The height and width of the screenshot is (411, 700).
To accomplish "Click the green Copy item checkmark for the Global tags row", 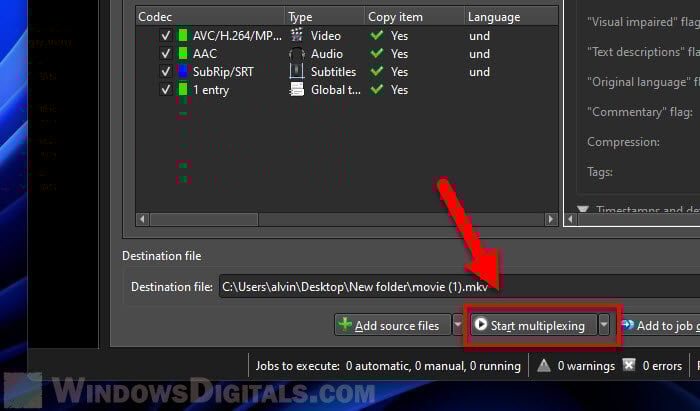I will (x=377, y=89).
